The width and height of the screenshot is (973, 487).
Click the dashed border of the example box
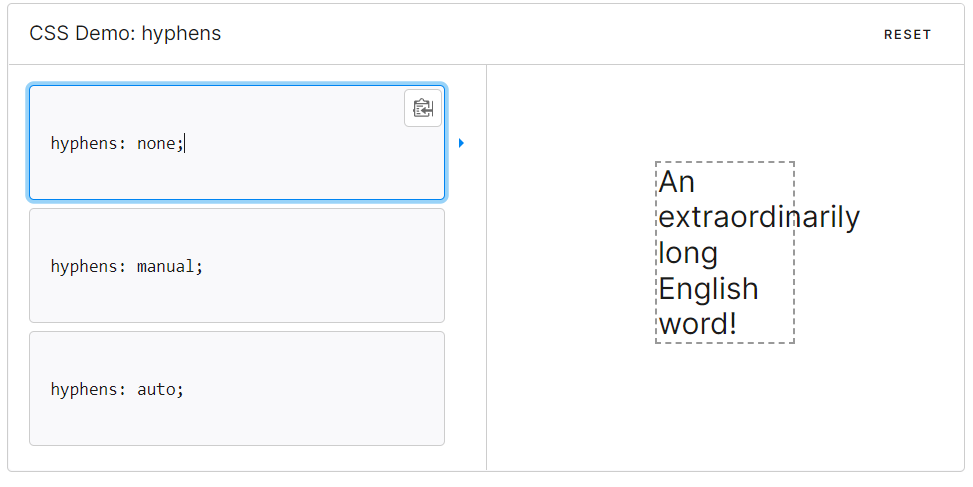pos(725,162)
